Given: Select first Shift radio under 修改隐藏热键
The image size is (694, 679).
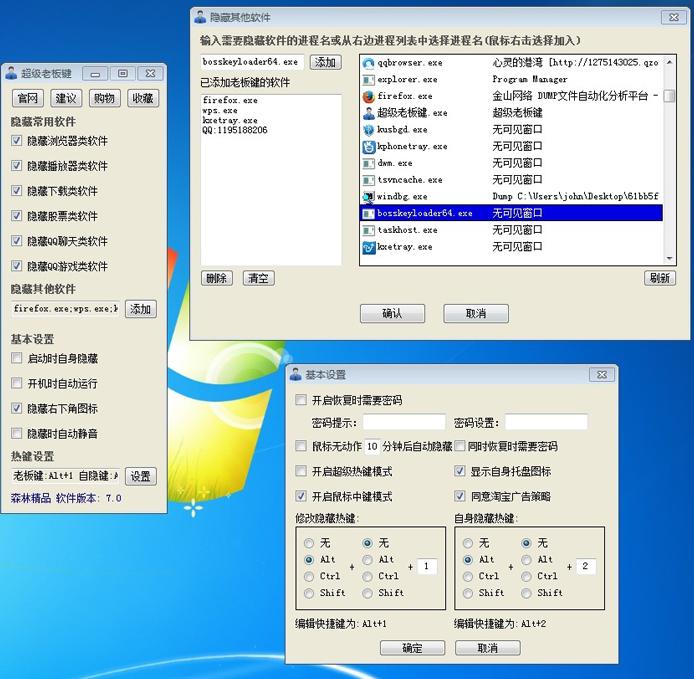Looking at the screenshot, I should (x=309, y=593).
